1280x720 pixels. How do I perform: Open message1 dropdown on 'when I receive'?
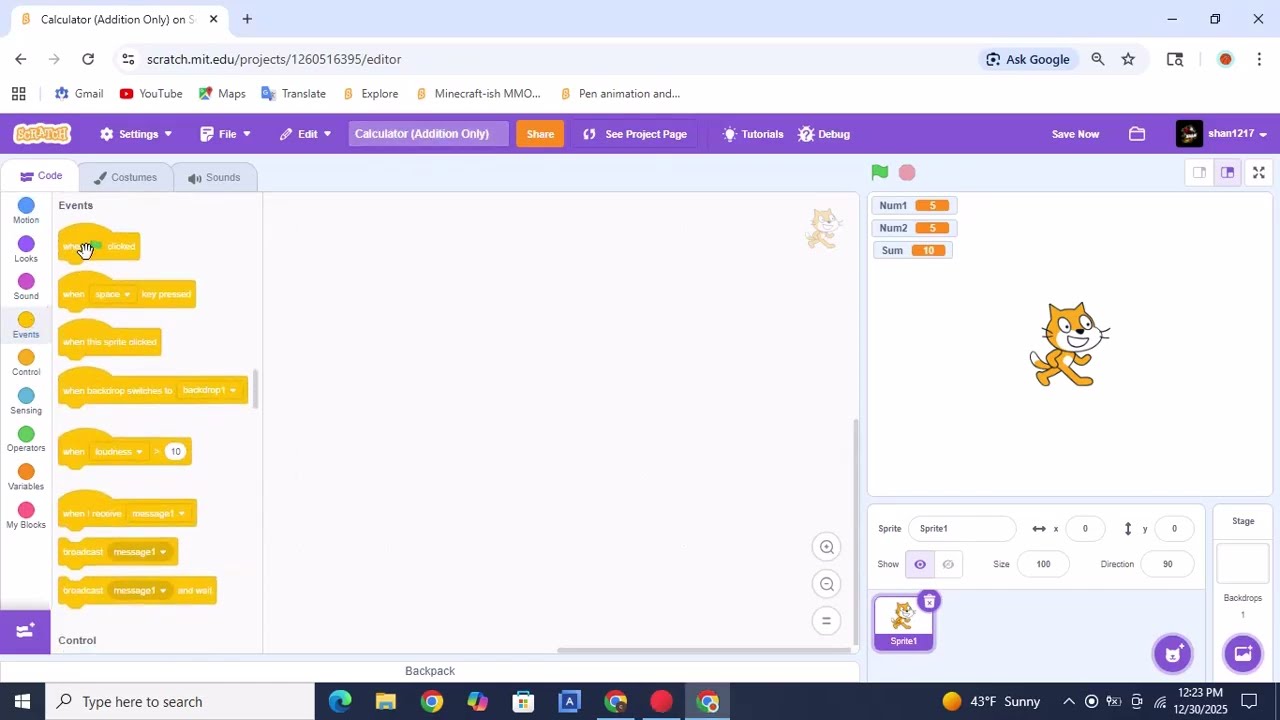pos(158,513)
